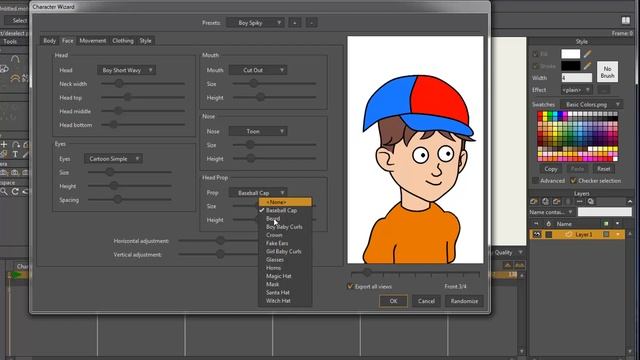Click the Width input field
This screenshot has height=360, width=640.
pyautogui.click(x=576, y=78)
